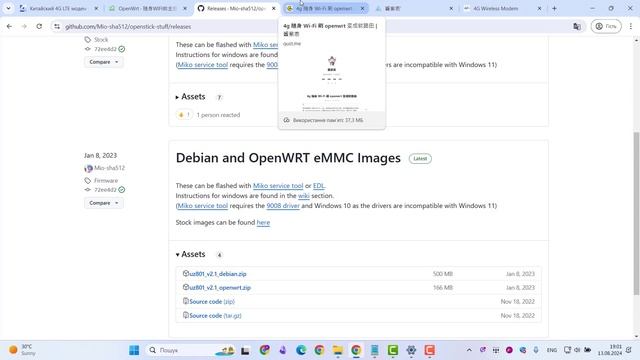This screenshot has height=360, width=640.
Task: Click the package icon beside uz801_v2.1_openwrt.zip
Action: 186,287
